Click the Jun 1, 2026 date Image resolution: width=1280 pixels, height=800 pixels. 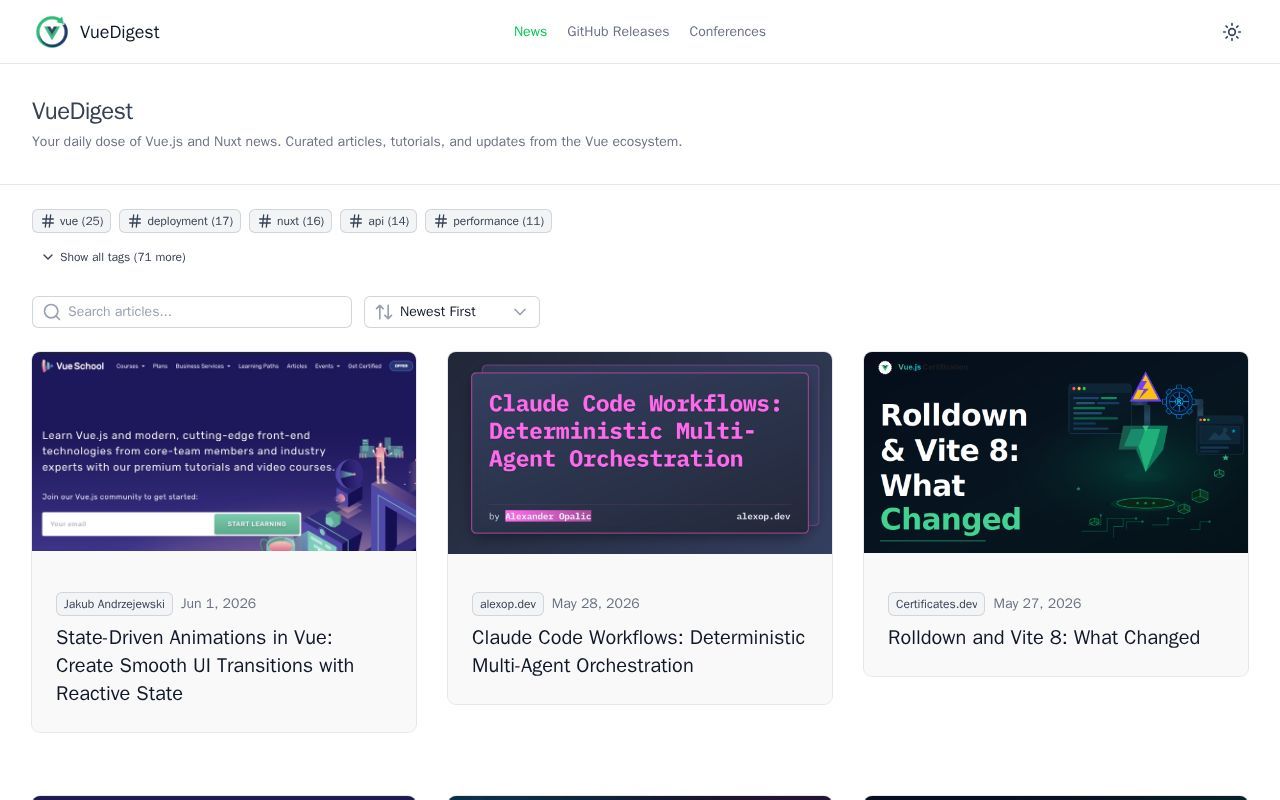click(x=218, y=603)
